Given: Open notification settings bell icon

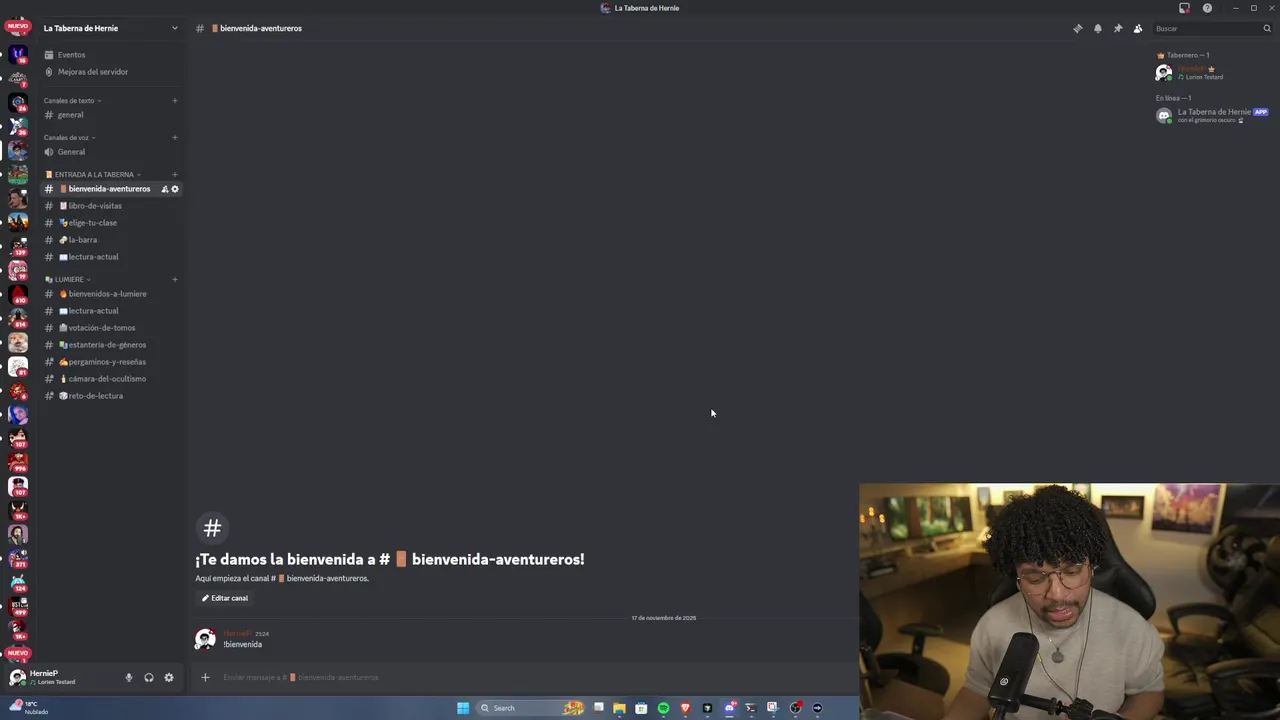Looking at the screenshot, I should [1098, 28].
